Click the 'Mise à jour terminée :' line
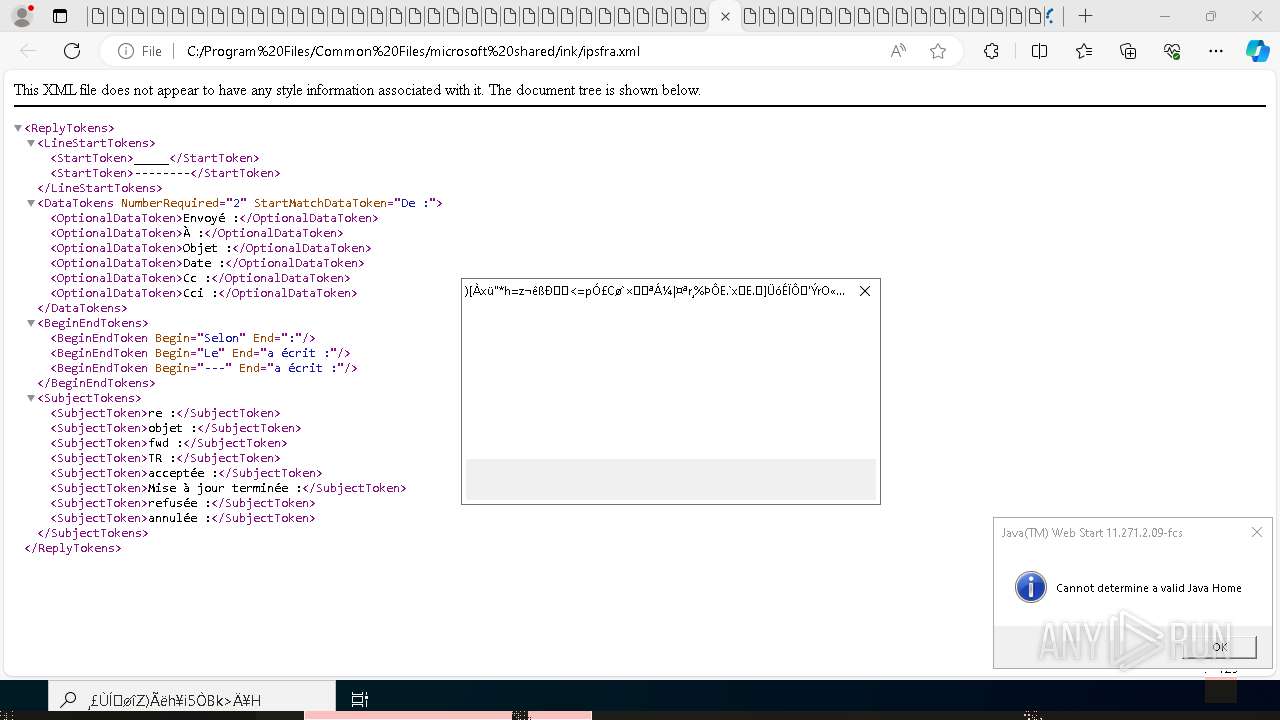Image resolution: width=1280 pixels, height=720 pixels. [228, 488]
